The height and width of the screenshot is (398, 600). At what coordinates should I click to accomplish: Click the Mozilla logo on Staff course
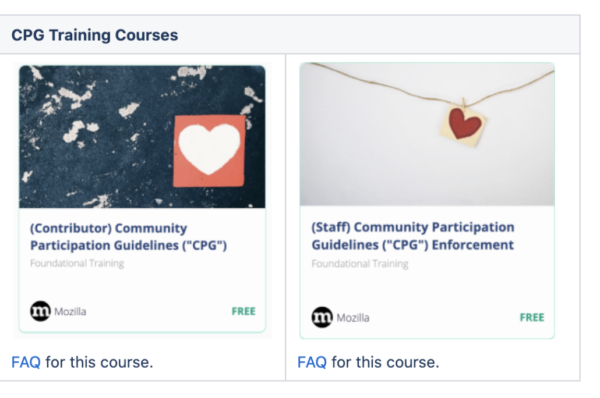click(x=322, y=317)
